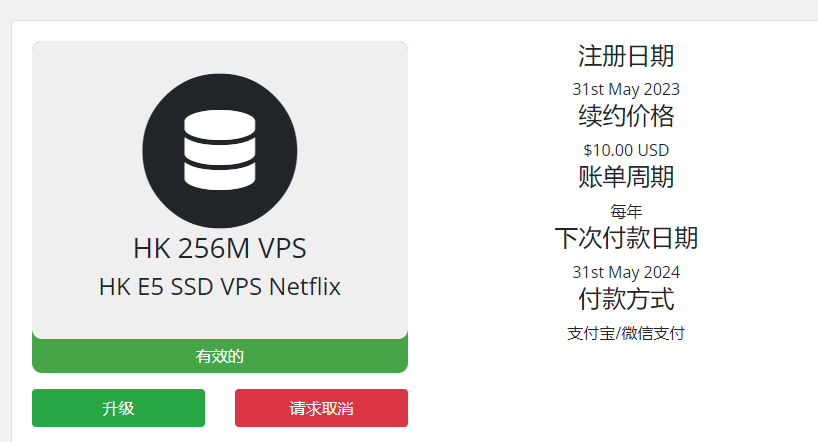This screenshot has width=818, height=442.
Task: Select the HK 256M VPS product title
Action: pos(220,248)
